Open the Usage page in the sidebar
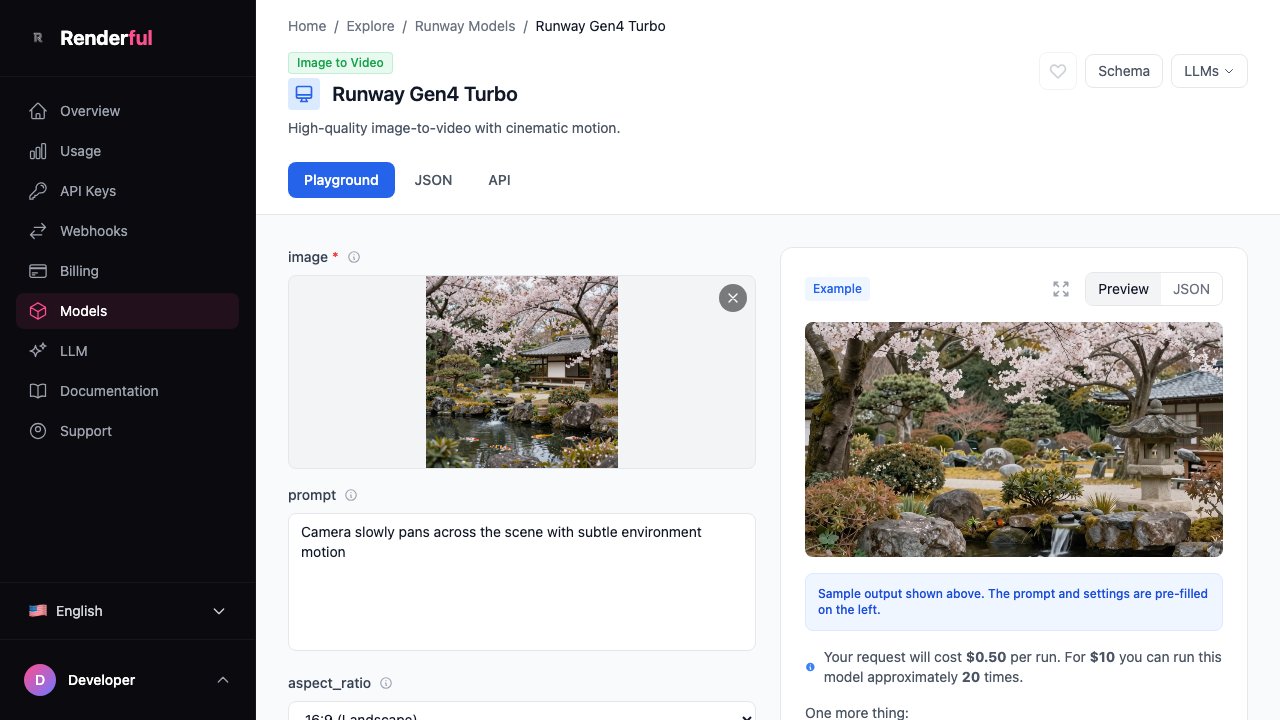1280x720 pixels. [x=80, y=151]
